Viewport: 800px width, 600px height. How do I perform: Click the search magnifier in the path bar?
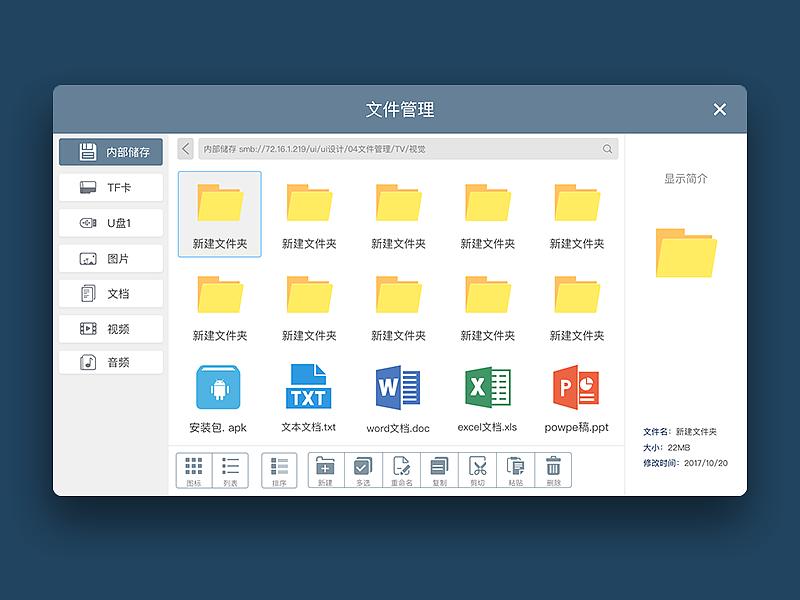coord(606,148)
